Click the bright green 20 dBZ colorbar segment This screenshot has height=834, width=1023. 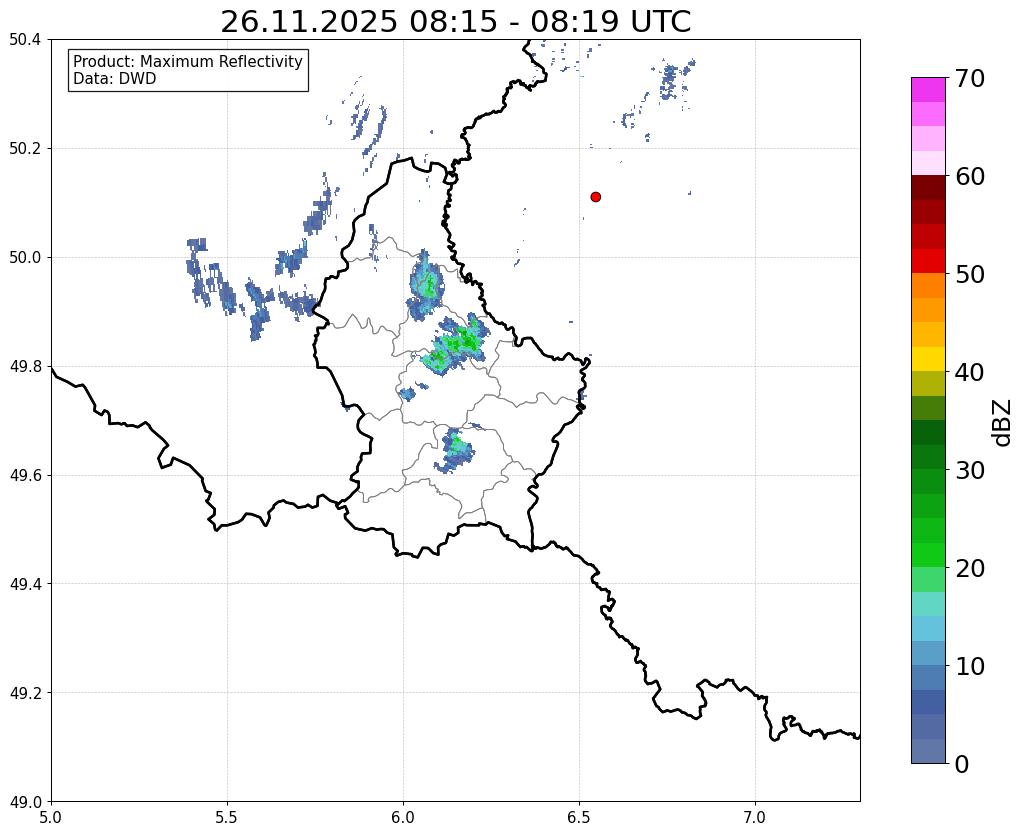pos(928,555)
